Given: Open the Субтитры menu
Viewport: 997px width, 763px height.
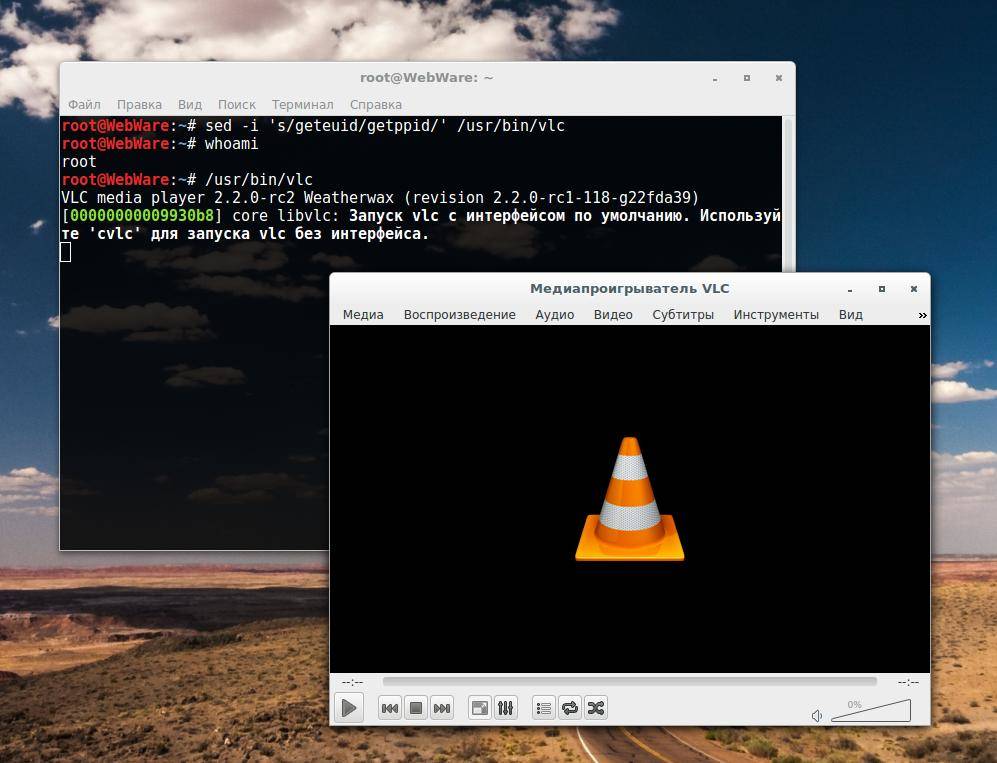Looking at the screenshot, I should click(683, 315).
